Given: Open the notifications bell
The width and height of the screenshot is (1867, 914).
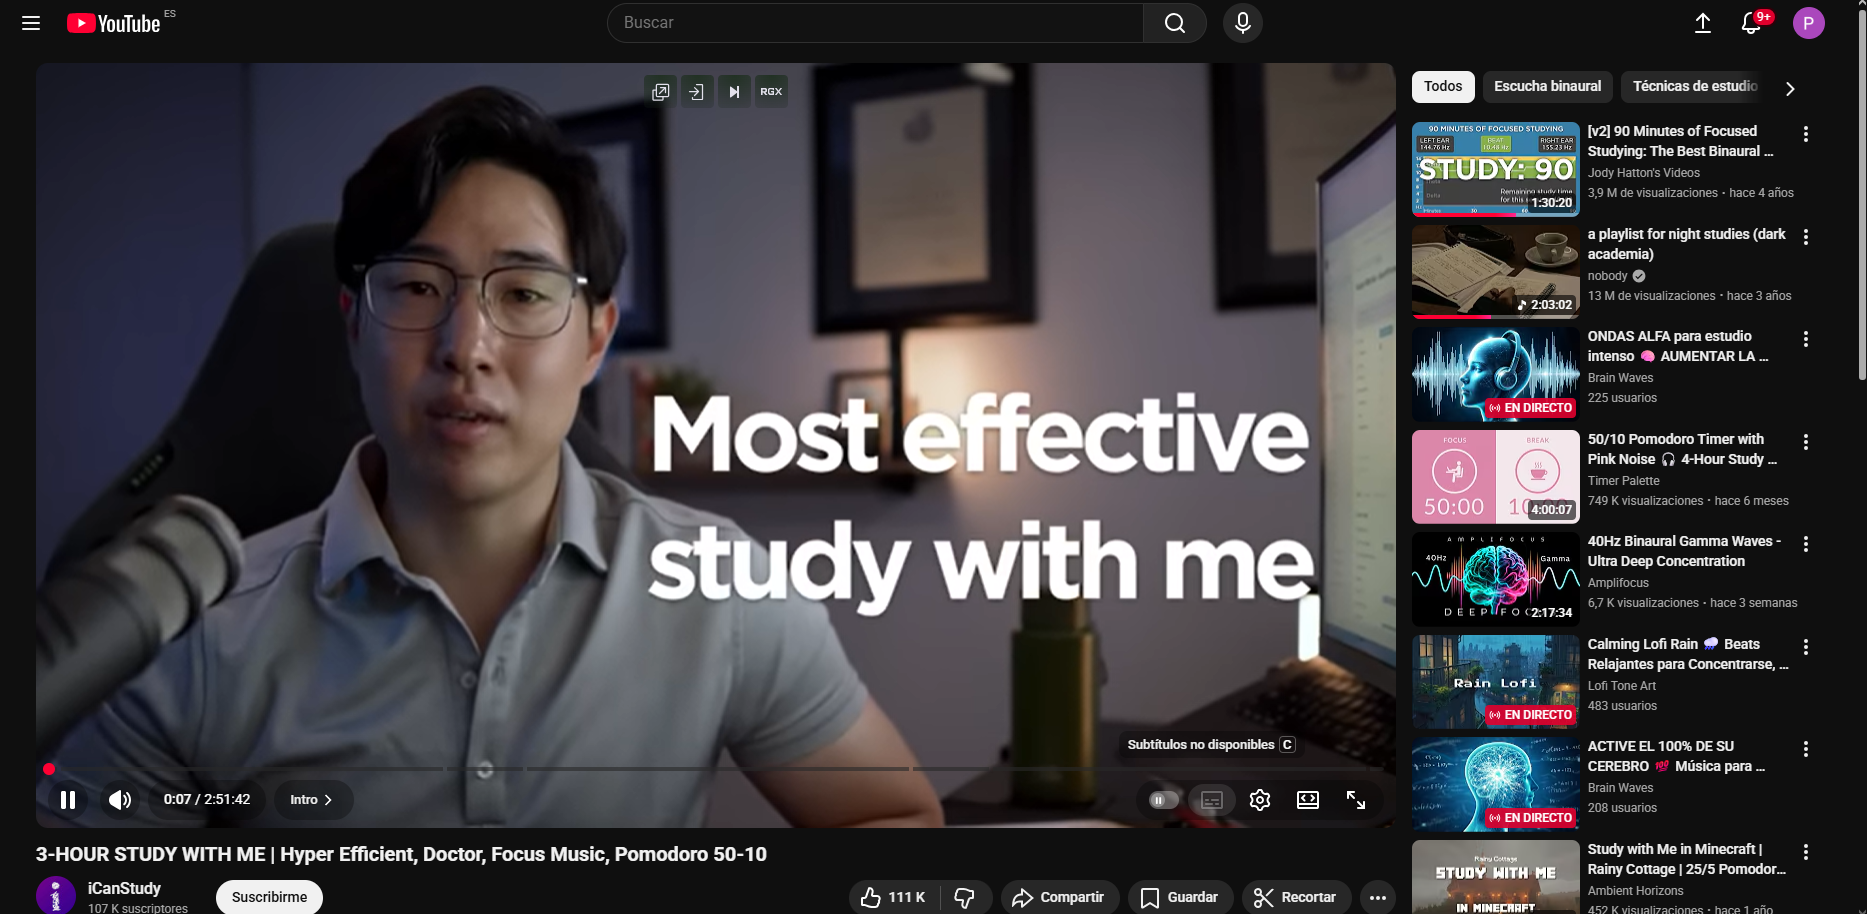Looking at the screenshot, I should pyautogui.click(x=1751, y=23).
